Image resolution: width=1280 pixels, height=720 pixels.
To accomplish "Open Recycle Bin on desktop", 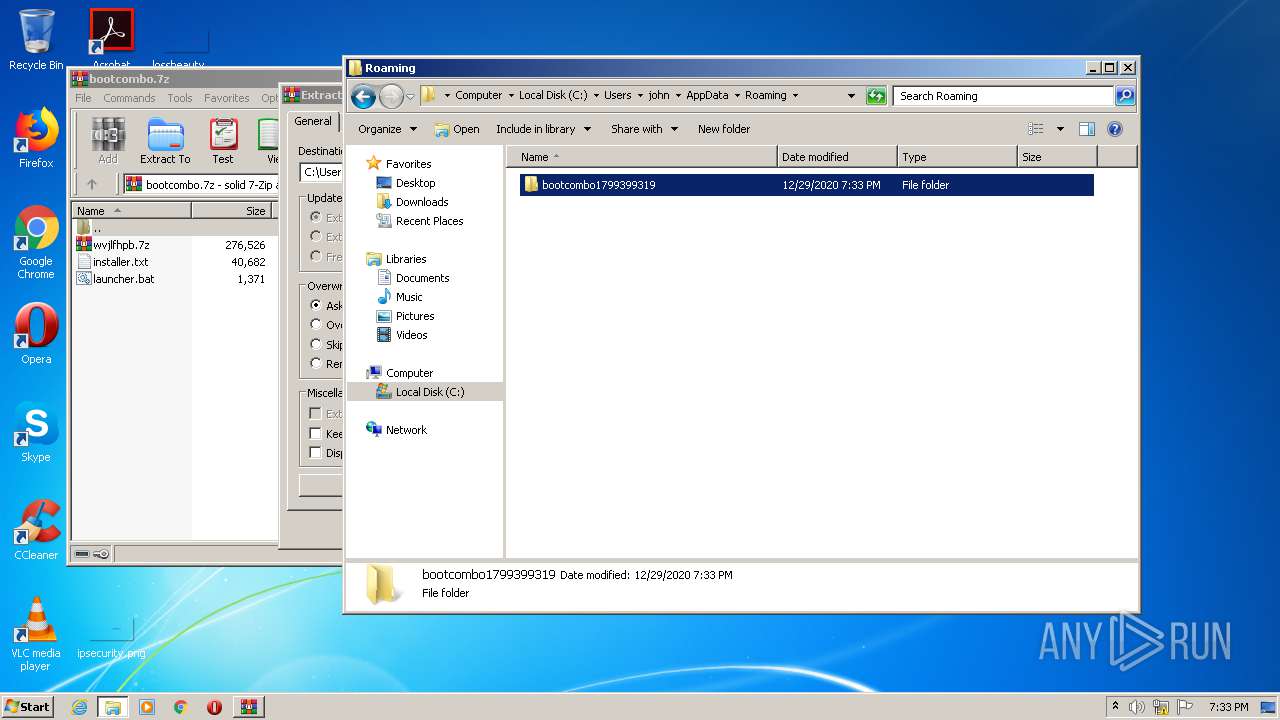I will pyautogui.click(x=36, y=40).
